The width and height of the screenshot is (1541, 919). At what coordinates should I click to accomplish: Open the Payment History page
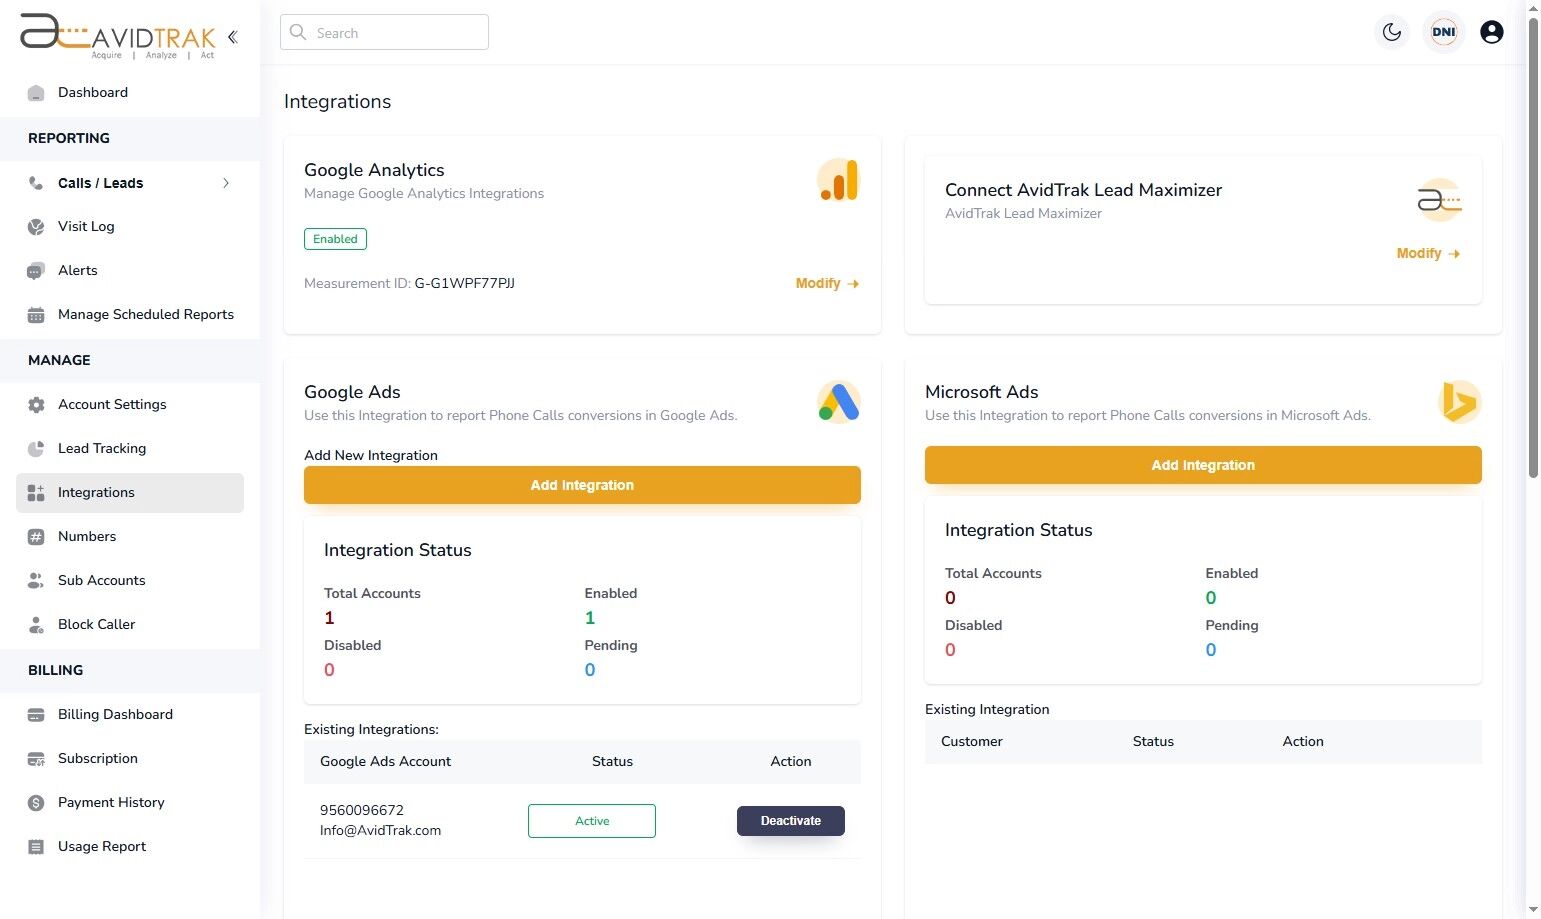tap(110, 802)
